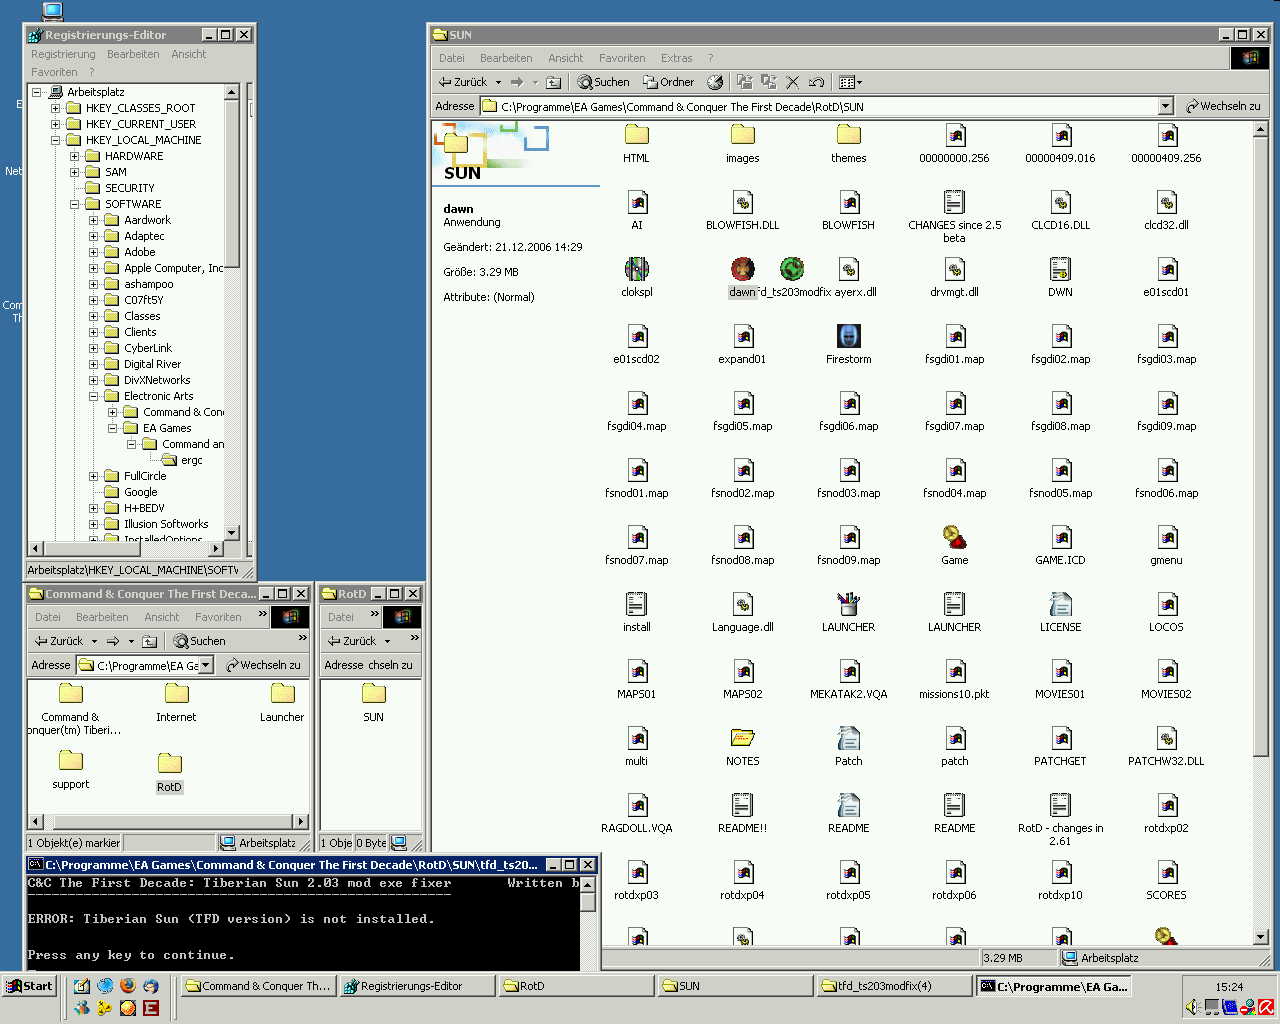Screen dimensions: 1280x1024
Task: Switch to tfd_ts203modfix(4) taskbar button
Action: pos(895,986)
